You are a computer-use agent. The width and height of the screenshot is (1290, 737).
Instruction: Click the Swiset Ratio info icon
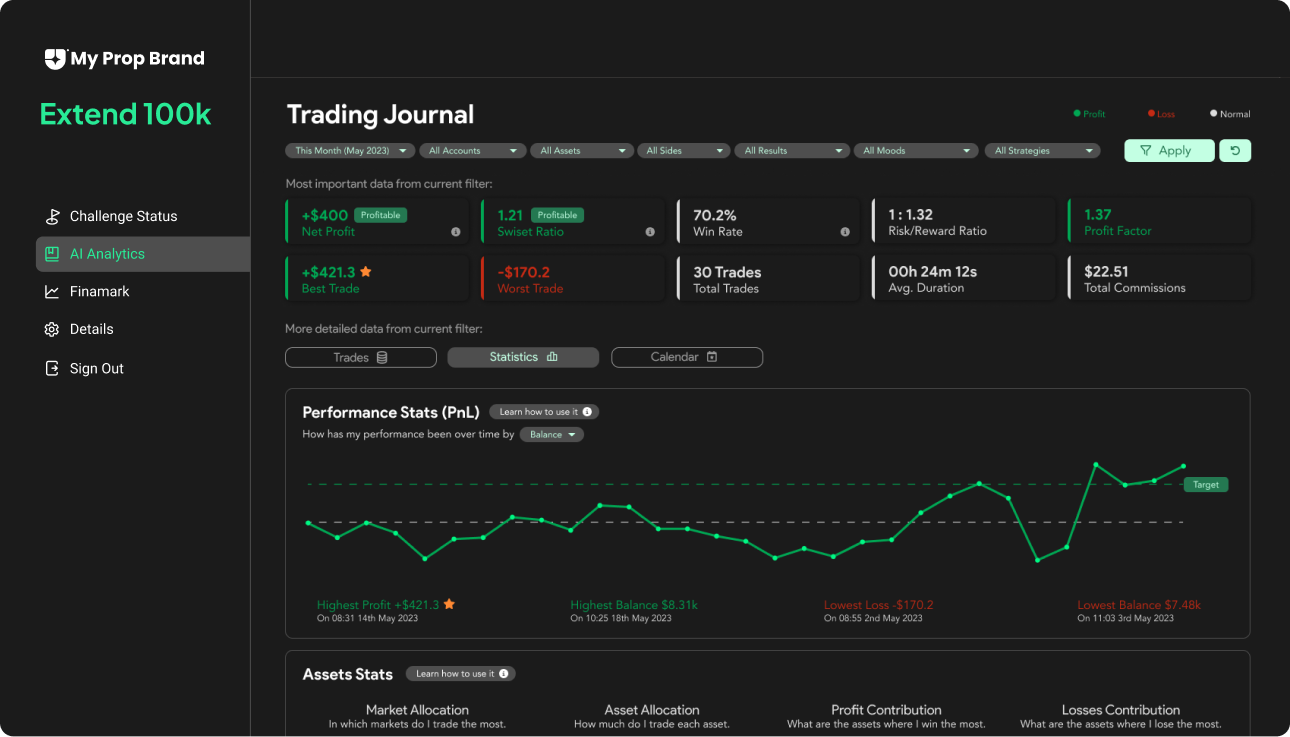[650, 232]
